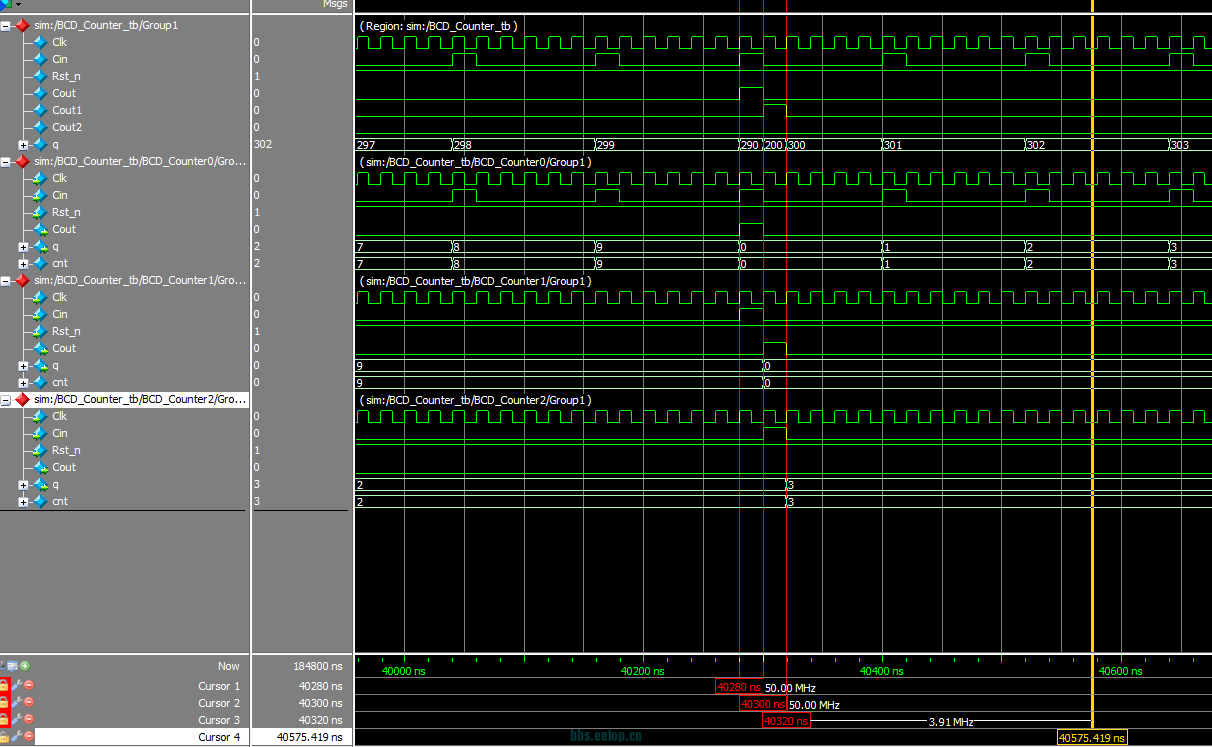Collapse the BCD_Counter1 group tree

click(6, 280)
